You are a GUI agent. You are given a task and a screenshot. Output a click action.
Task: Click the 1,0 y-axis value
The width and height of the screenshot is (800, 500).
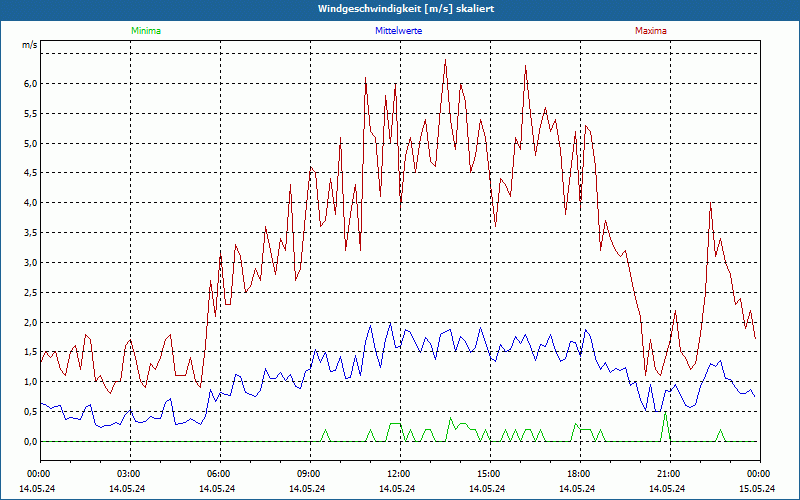click(x=31, y=382)
